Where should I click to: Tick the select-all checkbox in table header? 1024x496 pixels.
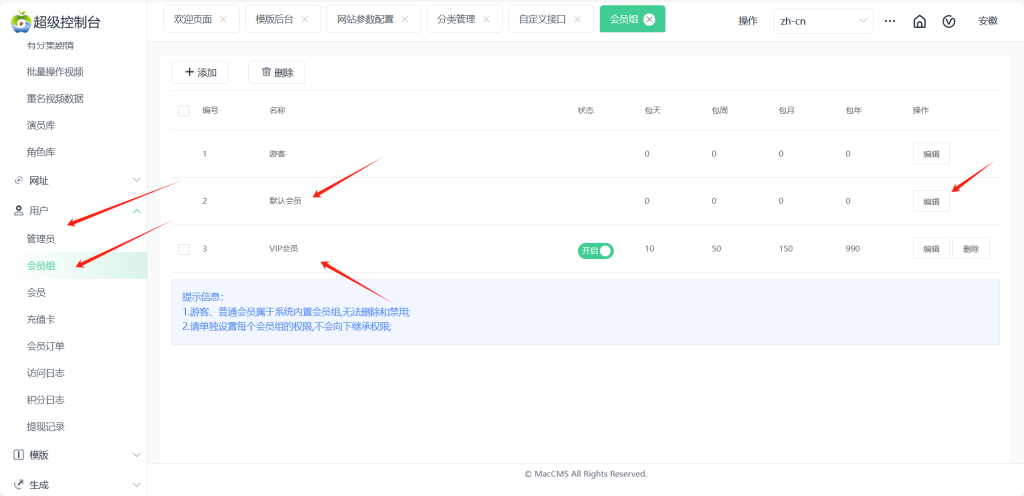pyautogui.click(x=184, y=111)
